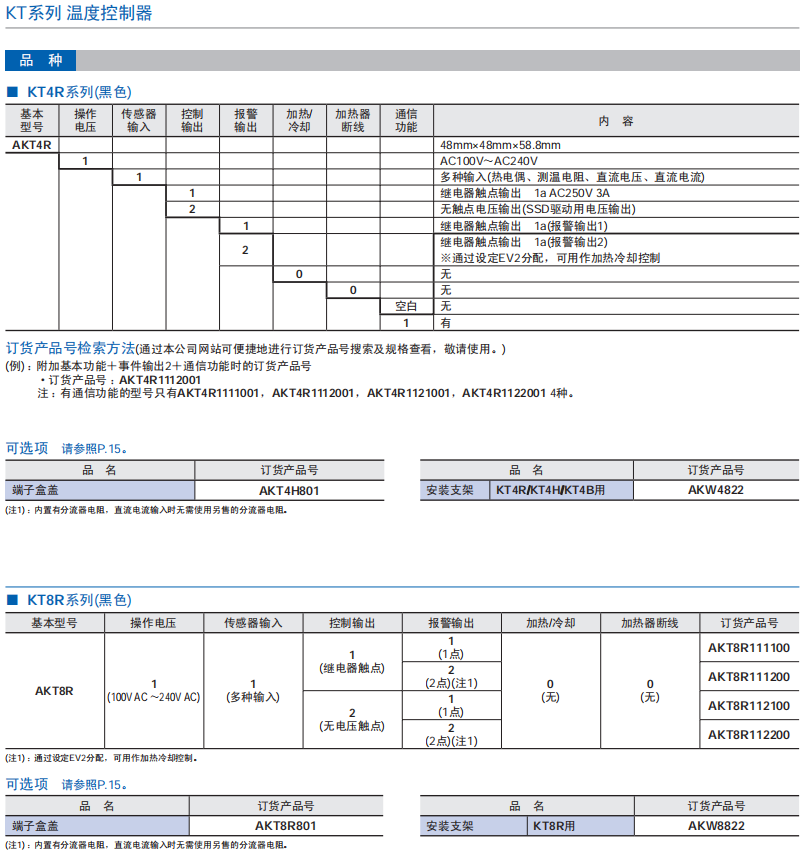Click the 空白 cell in 通信功能 column
Image resolution: width=802 pixels, height=856 pixels.
406,306
